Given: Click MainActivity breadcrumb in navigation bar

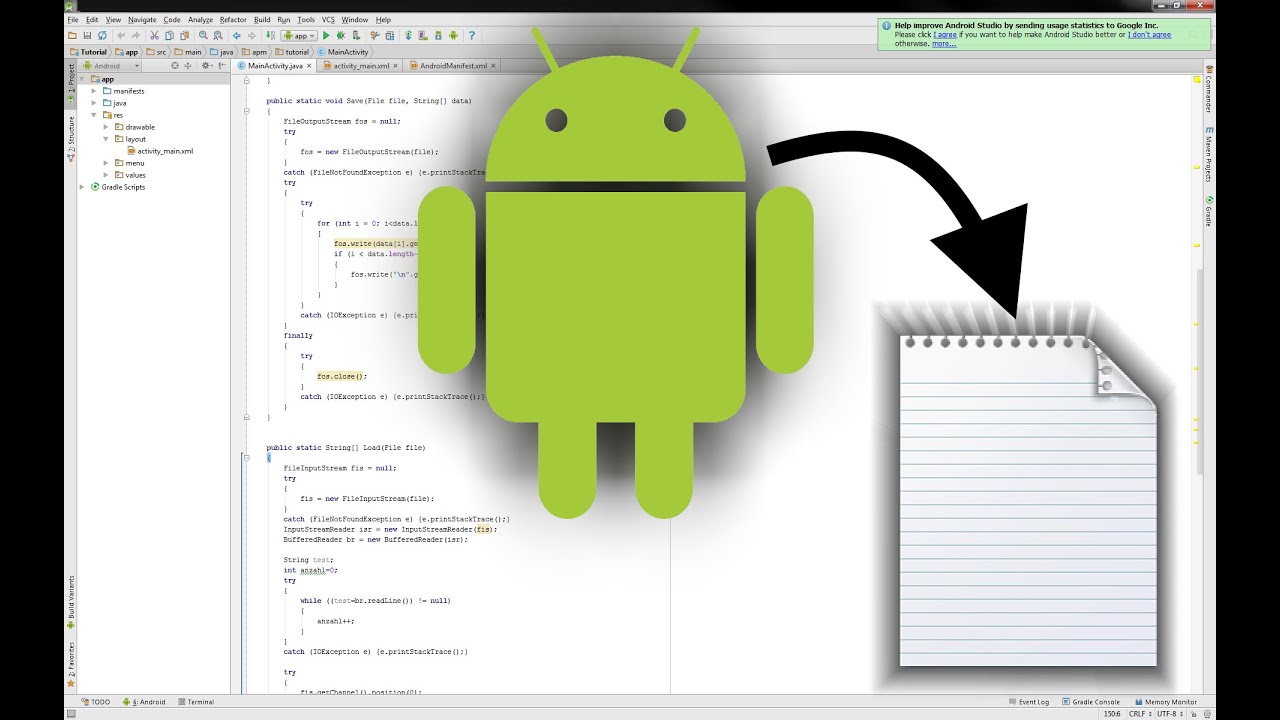Looking at the screenshot, I should pos(344,51).
